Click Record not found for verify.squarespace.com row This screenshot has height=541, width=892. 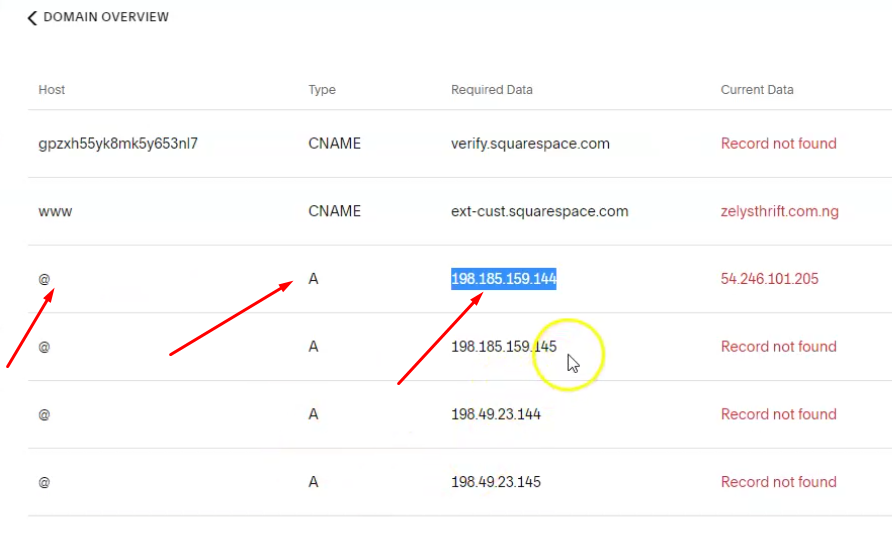click(x=778, y=143)
